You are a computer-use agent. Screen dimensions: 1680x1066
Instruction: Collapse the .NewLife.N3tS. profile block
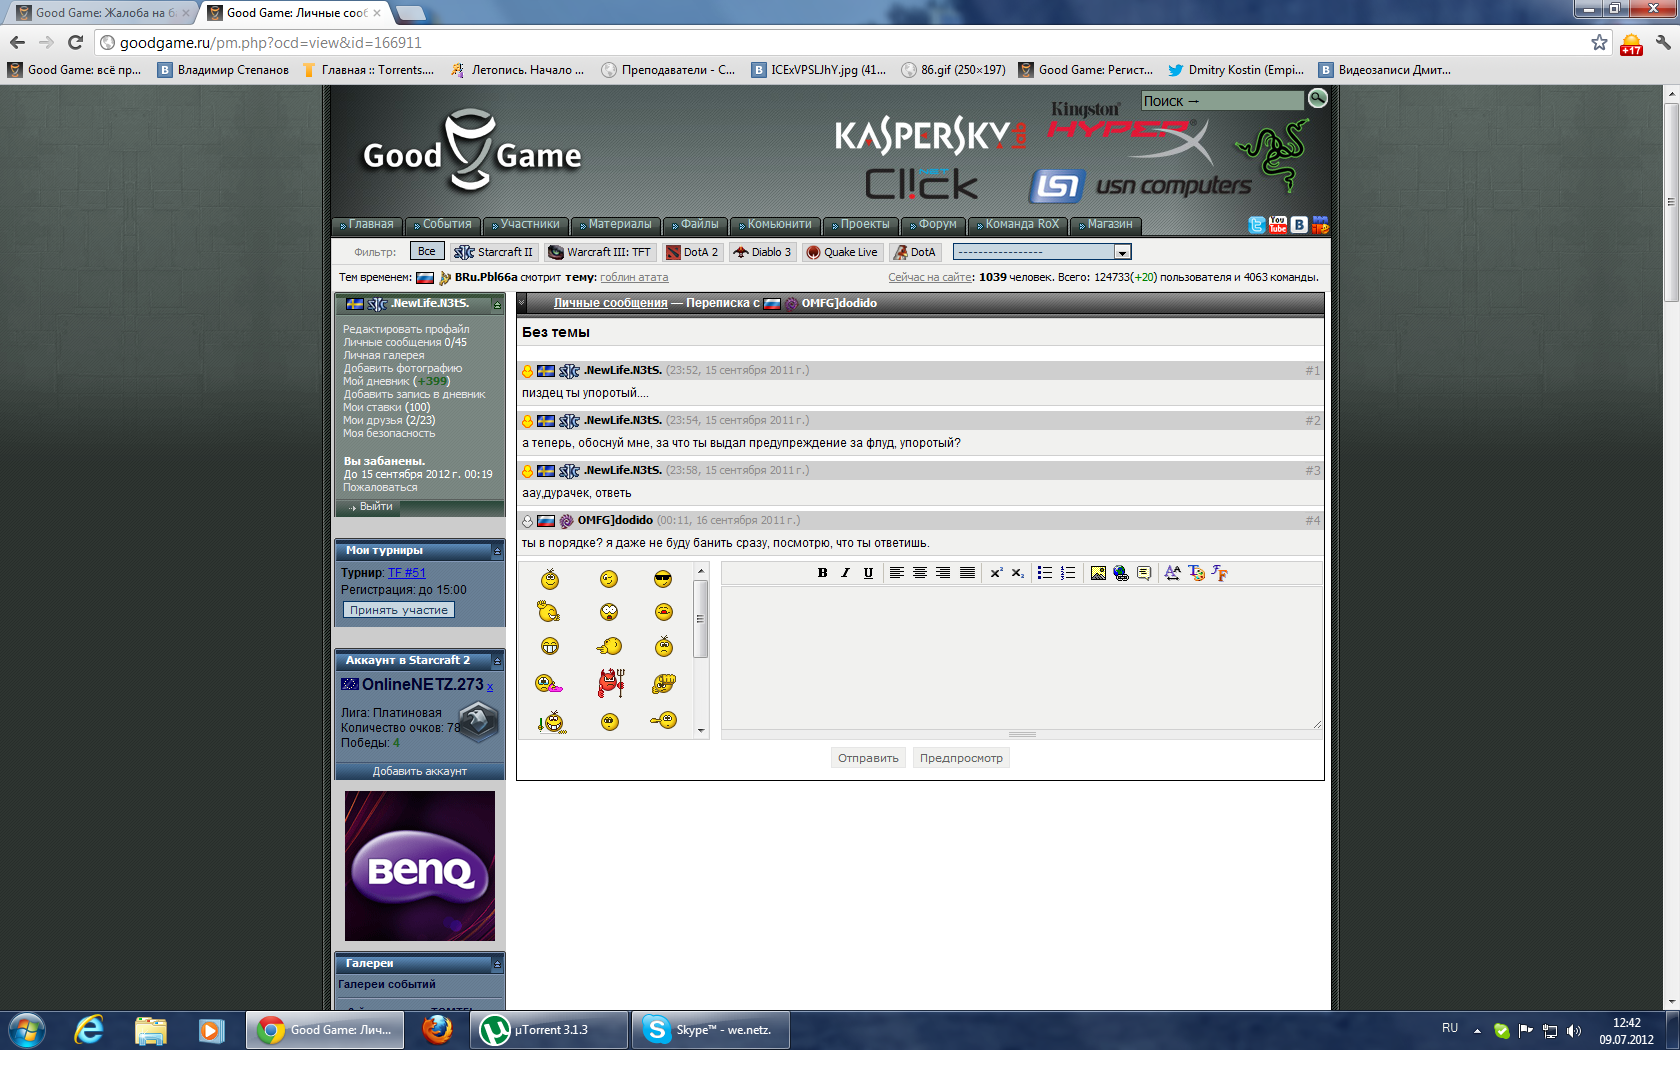(x=497, y=305)
